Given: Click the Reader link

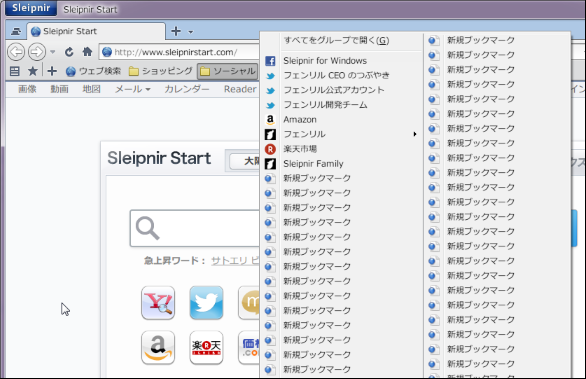Looking at the screenshot, I should pos(240,89).
